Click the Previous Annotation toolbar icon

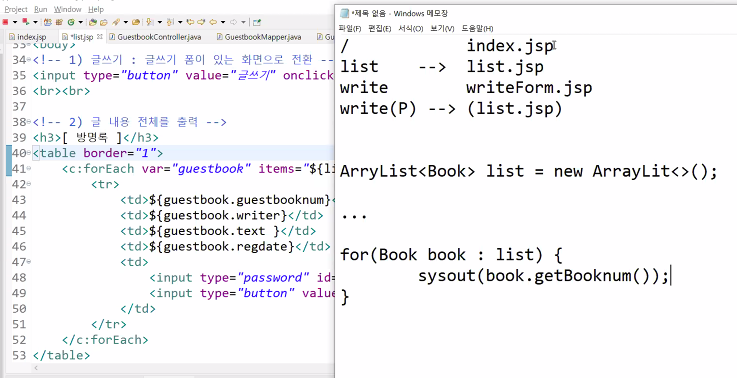point(170,22)
